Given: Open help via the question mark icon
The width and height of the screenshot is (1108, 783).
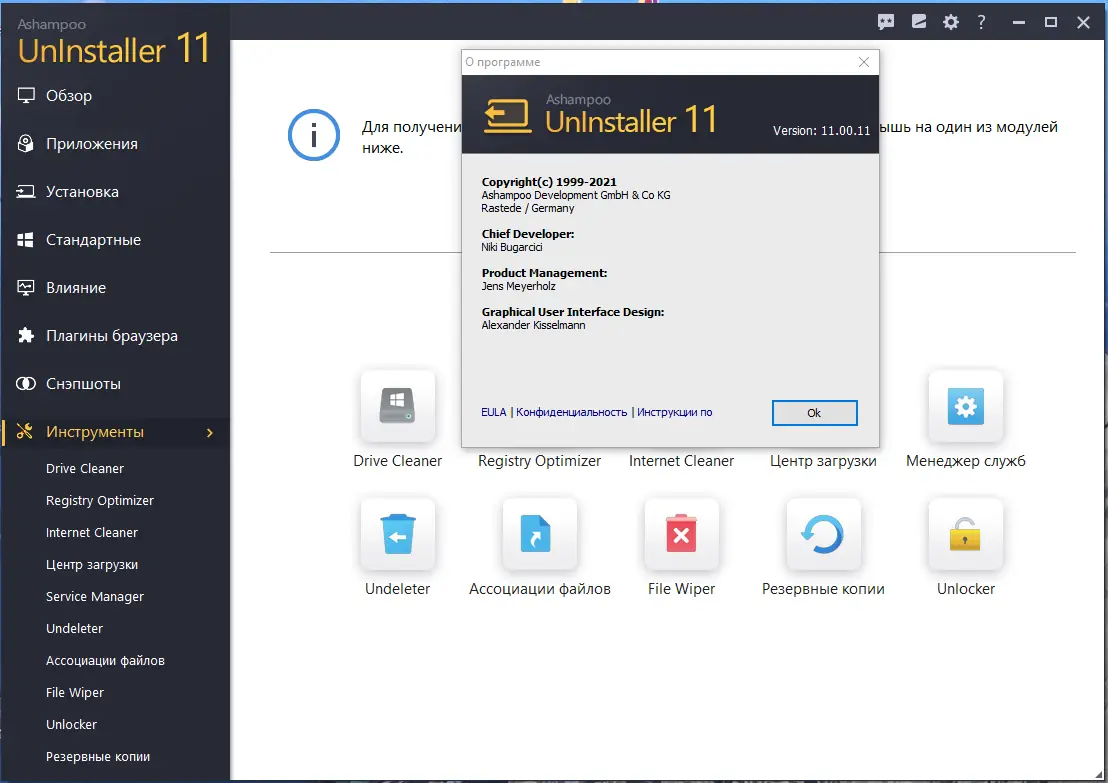Looking at the screenshot, I should (981, 21).
